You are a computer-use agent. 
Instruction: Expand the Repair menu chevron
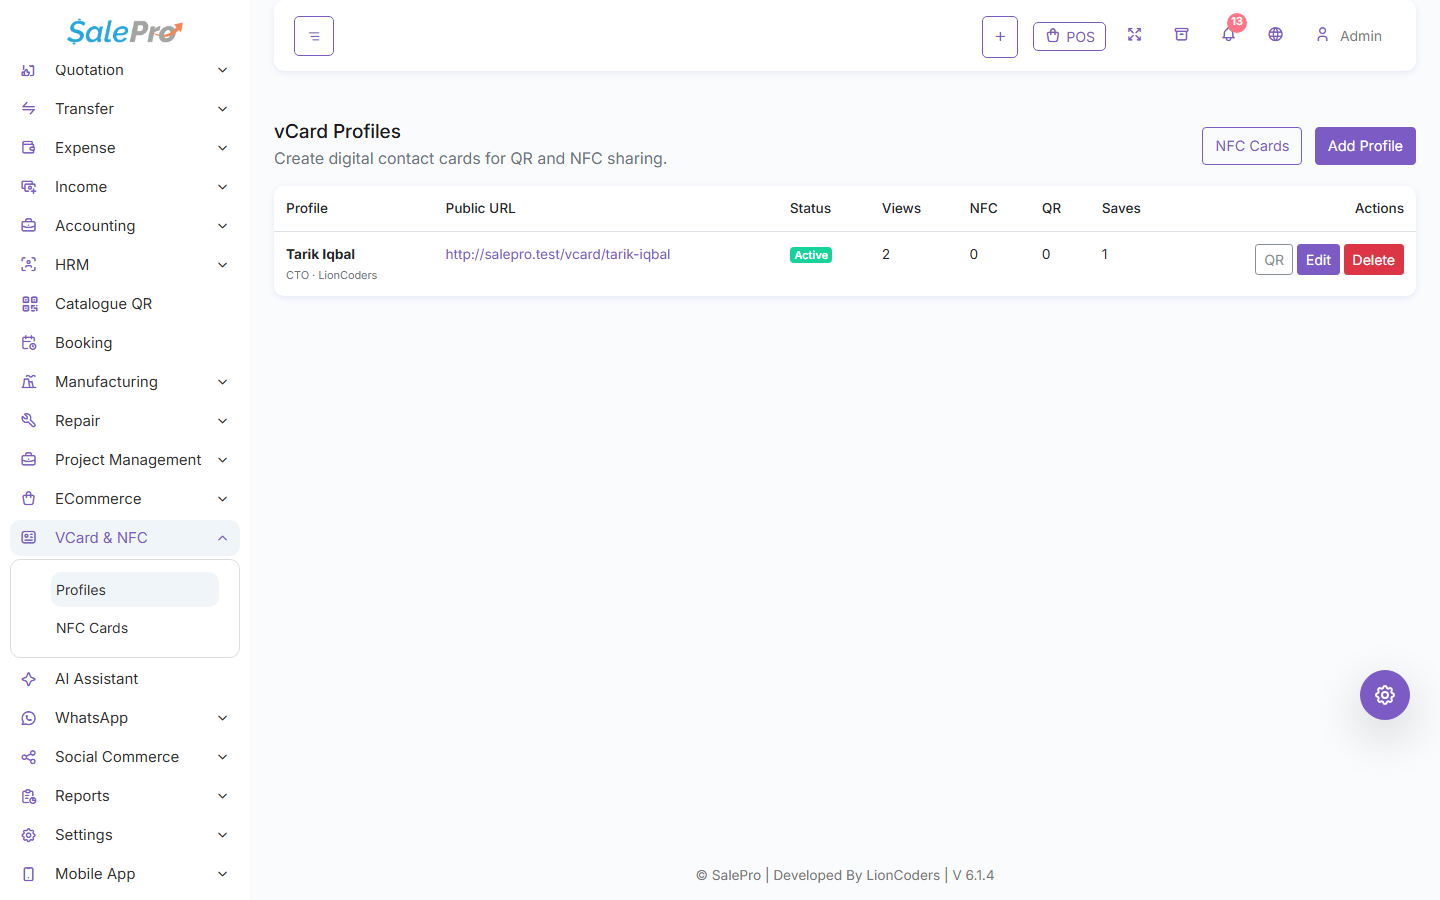point(223,421)
